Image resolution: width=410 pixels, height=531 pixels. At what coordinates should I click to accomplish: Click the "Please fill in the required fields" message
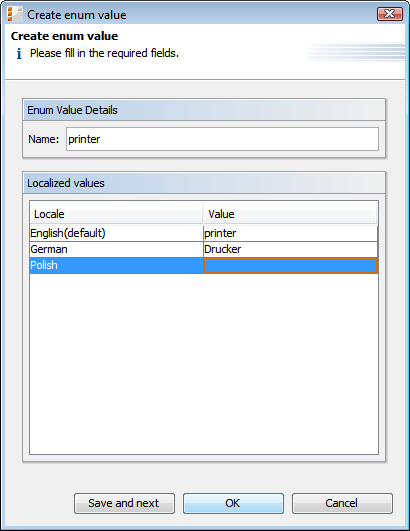[x=104, y=54]
